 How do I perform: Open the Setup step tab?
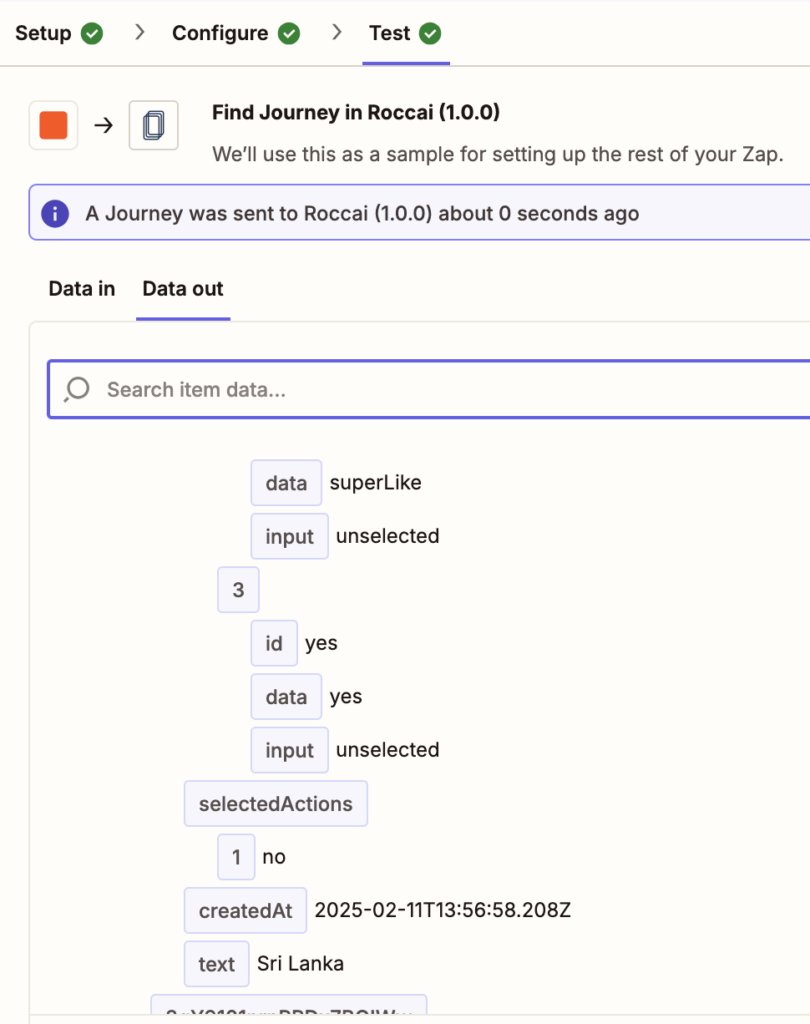point(59,33)
